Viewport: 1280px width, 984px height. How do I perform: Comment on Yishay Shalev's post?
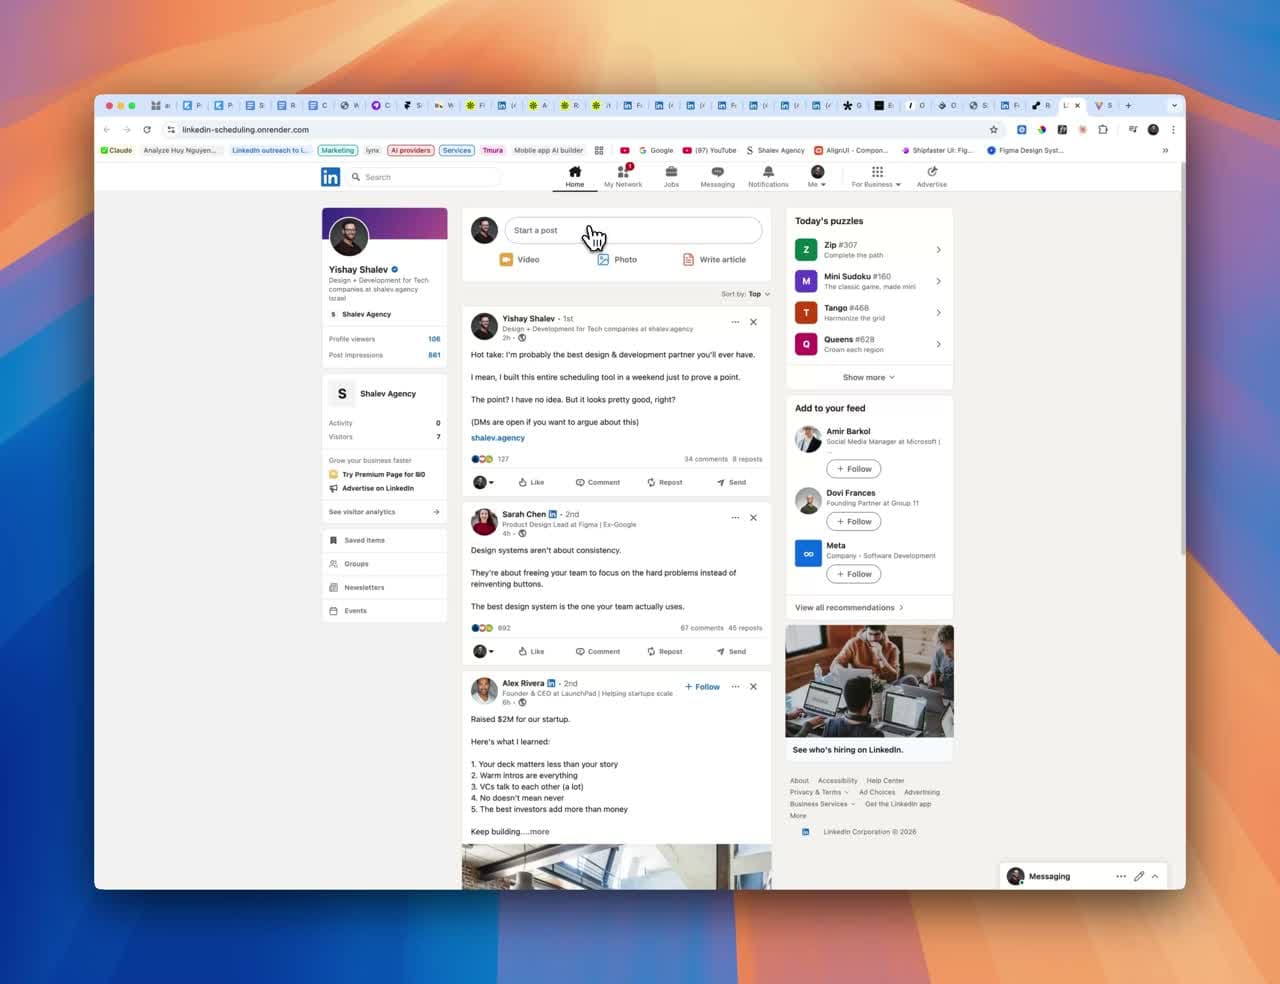tap(598, 482)
